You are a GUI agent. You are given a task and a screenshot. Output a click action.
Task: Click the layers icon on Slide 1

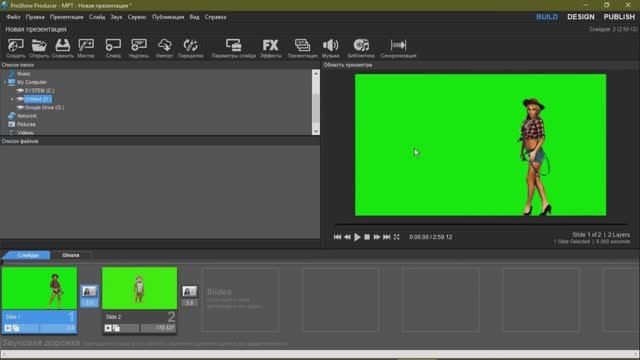coord(16,328)
